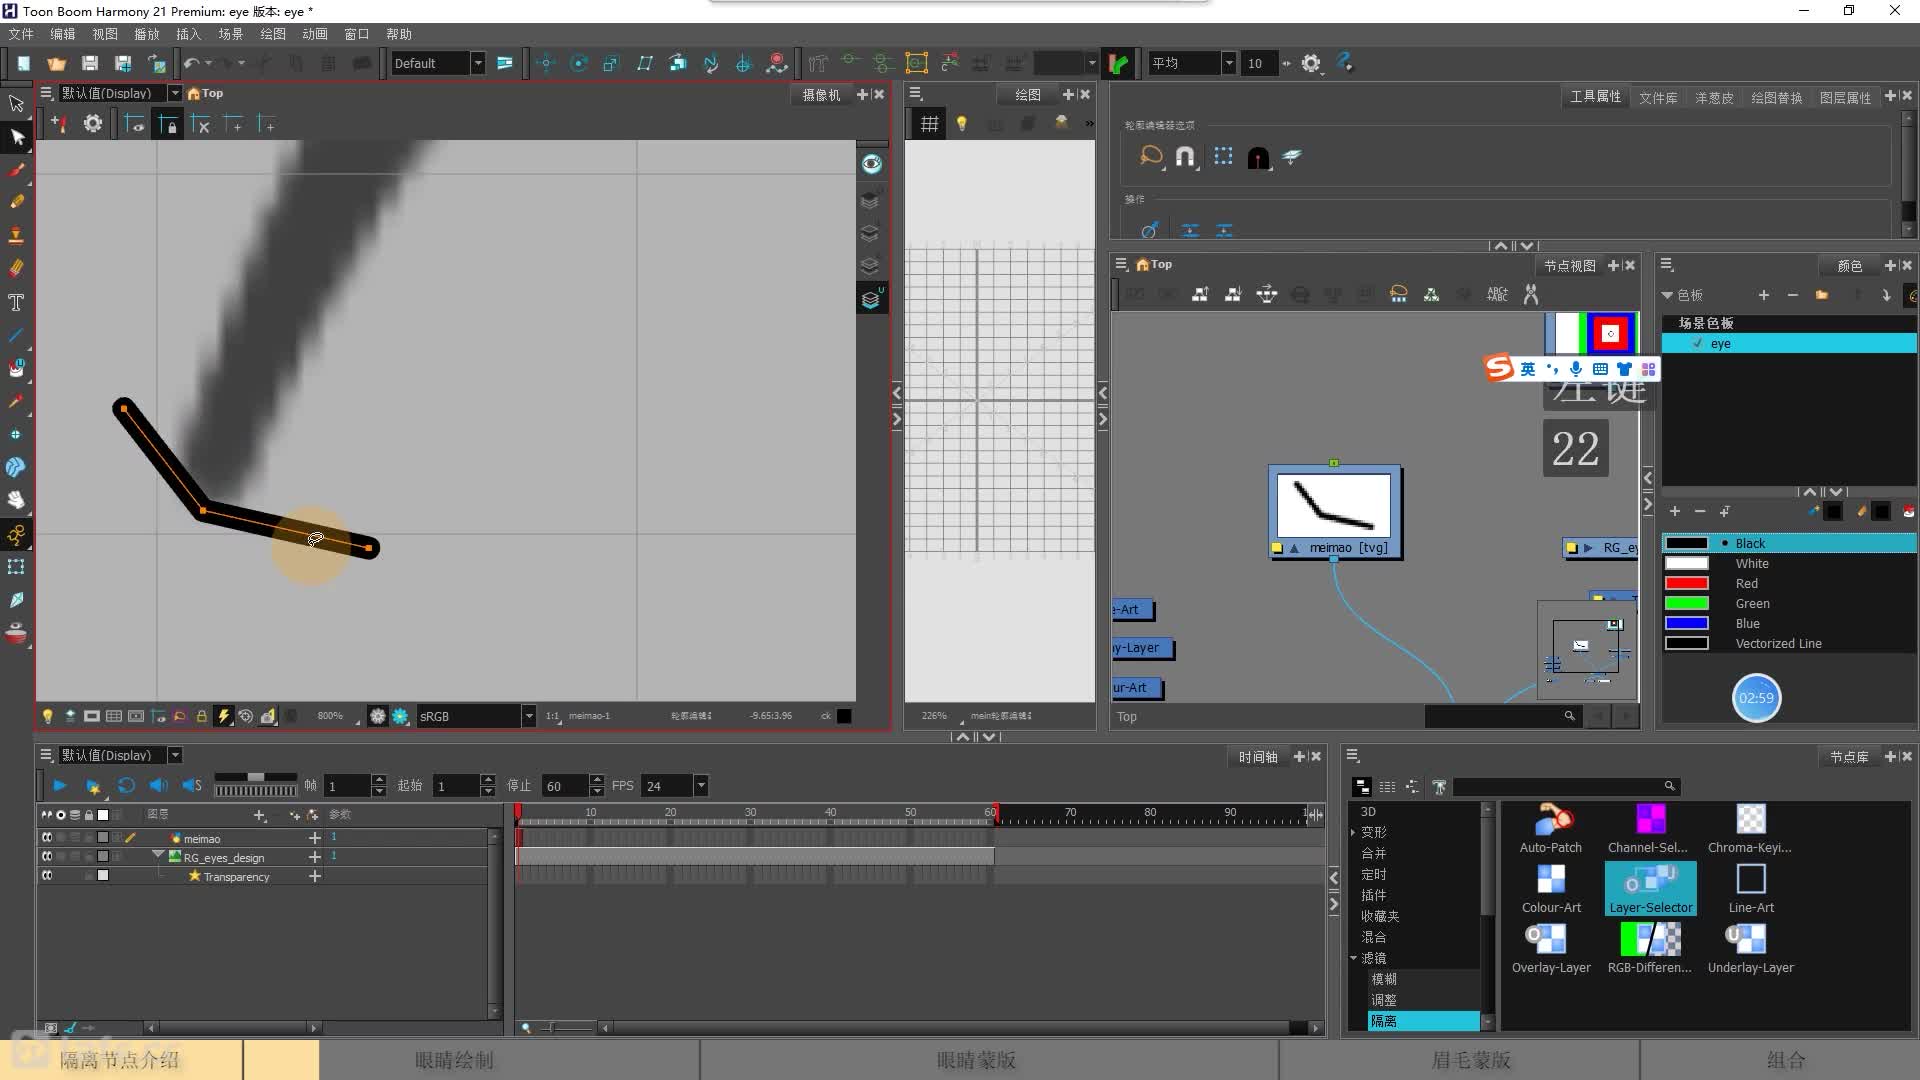Switch to 文件库 tab
This screenshot has width=1920, height=1080.
(1658, 97)
